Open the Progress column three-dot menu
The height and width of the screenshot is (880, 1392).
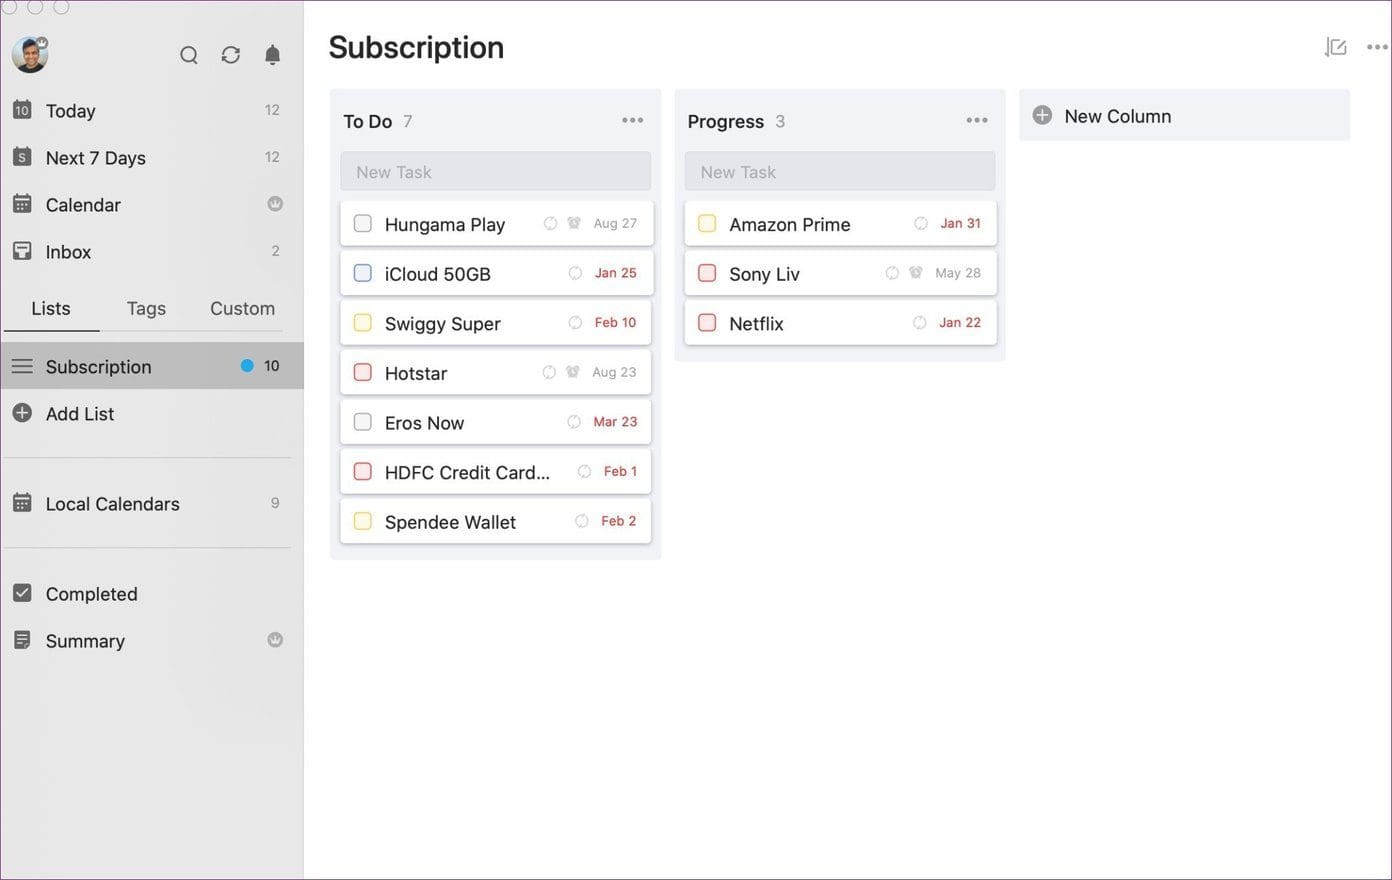(x=977, y=120)
